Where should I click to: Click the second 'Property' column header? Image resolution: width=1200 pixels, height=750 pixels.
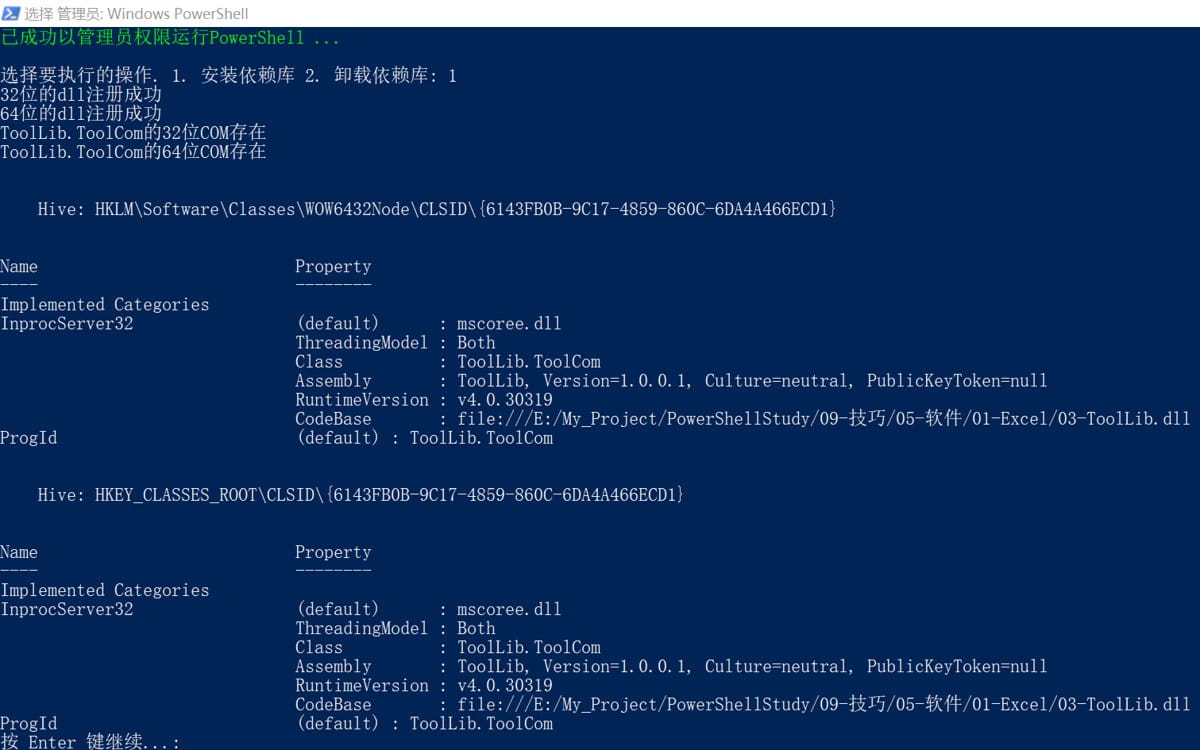coord(333,552)
